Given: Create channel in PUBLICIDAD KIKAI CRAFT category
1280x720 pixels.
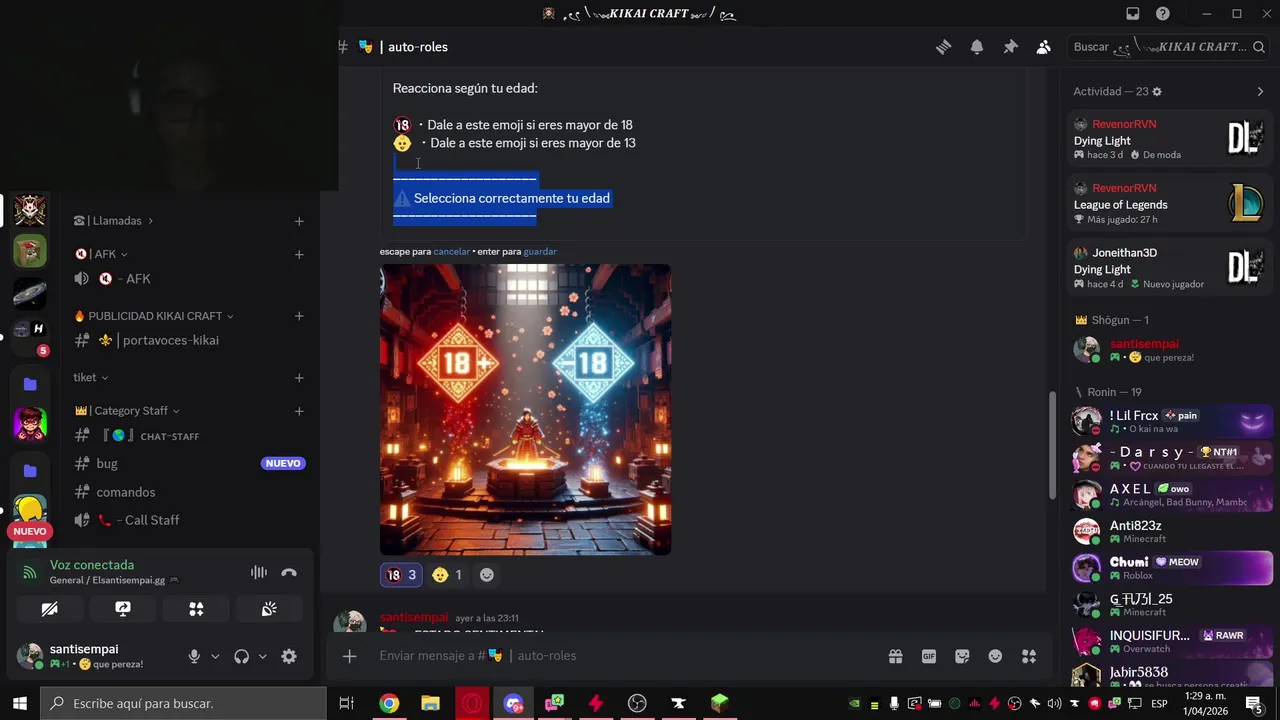Looking at the screenshot, I should pyautogui.click(x=299, y=316).
